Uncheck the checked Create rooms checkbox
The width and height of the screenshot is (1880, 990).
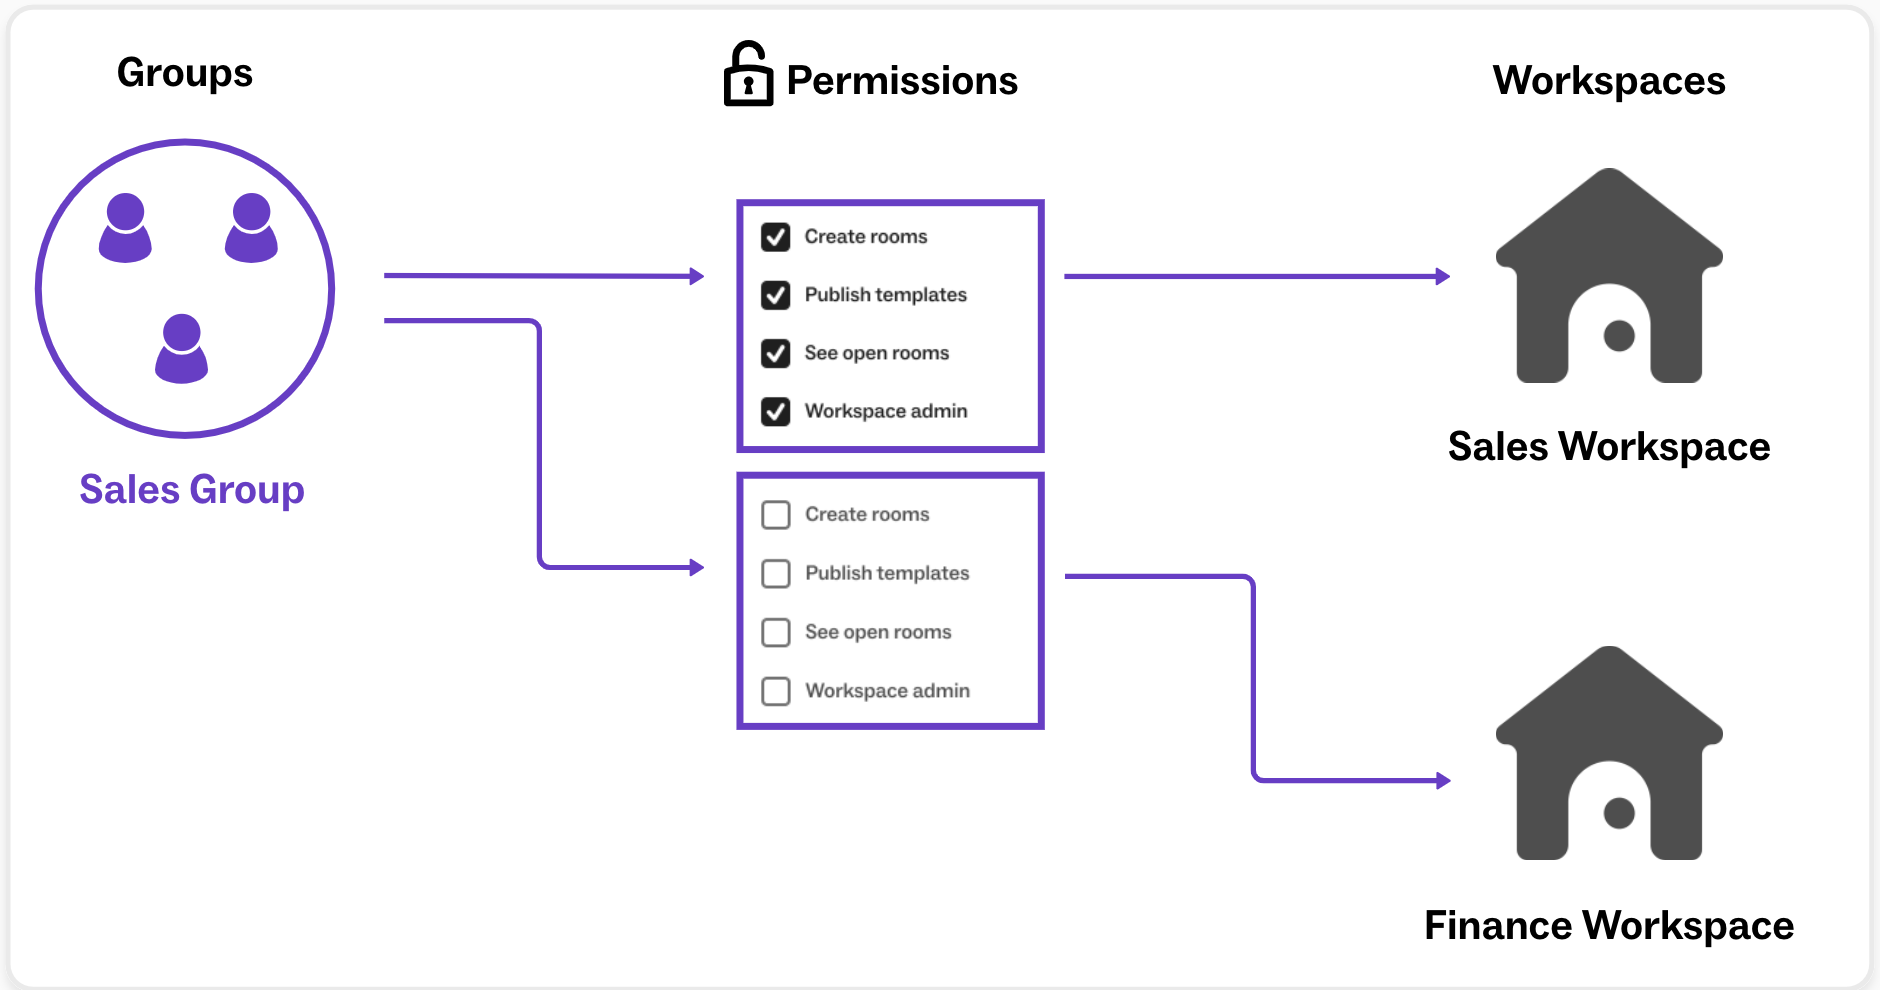coord(776,237)
